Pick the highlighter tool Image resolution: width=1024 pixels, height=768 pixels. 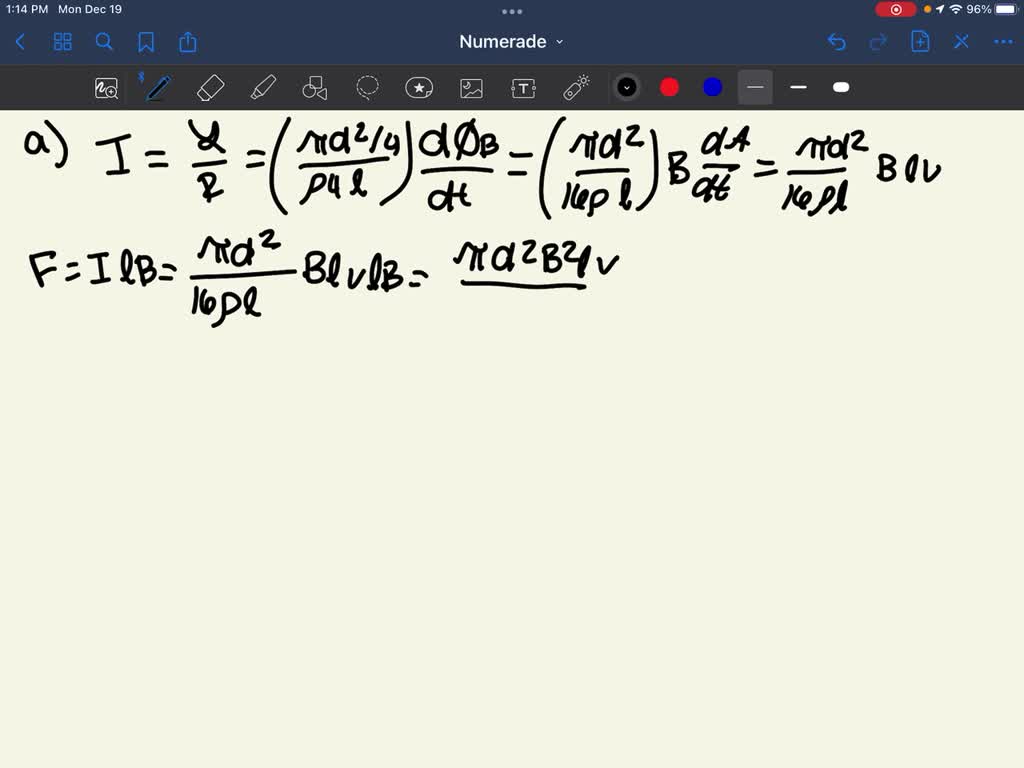coord(263,88)
